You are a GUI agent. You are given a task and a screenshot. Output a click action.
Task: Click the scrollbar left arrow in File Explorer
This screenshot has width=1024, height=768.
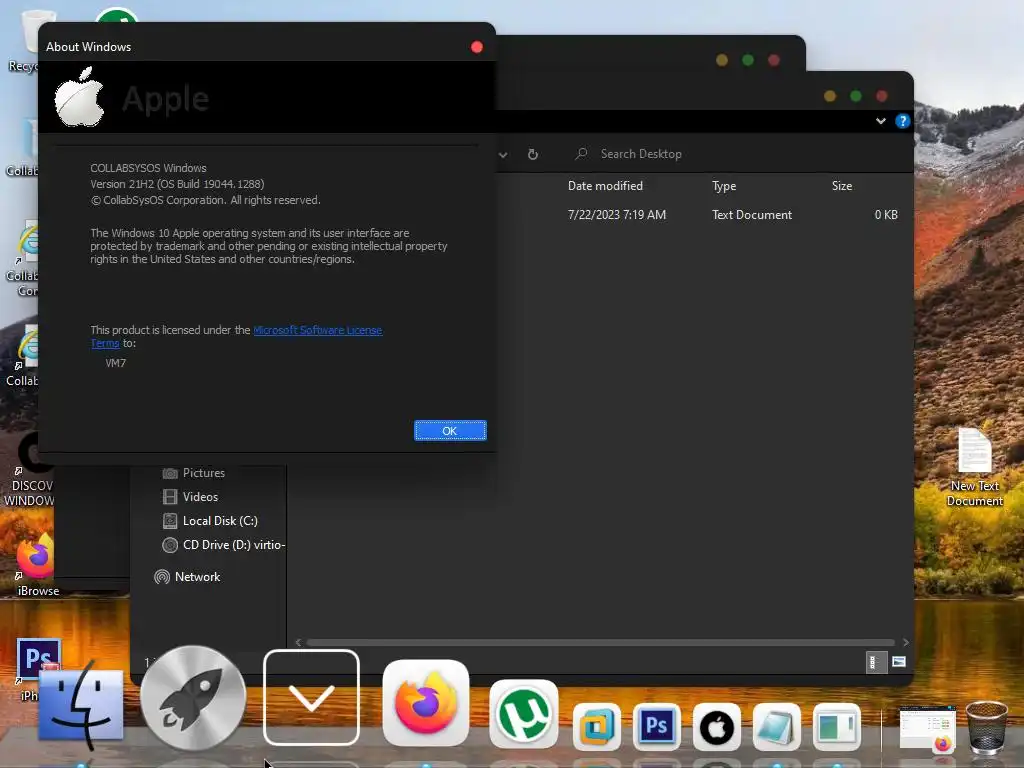298,643
